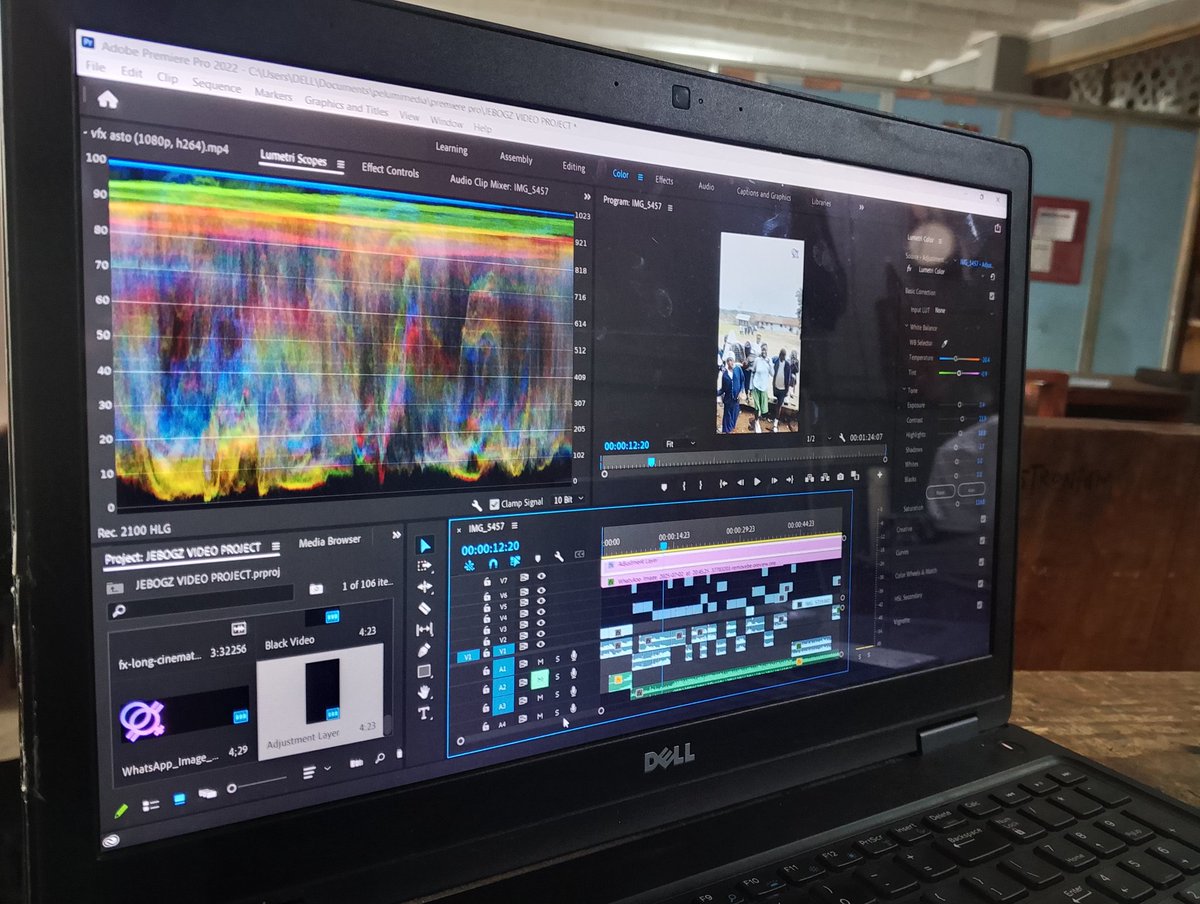Open the sort icons dropdown in Project panel
This screenshot has width=1200, height=904.
(x=317, y=770)
